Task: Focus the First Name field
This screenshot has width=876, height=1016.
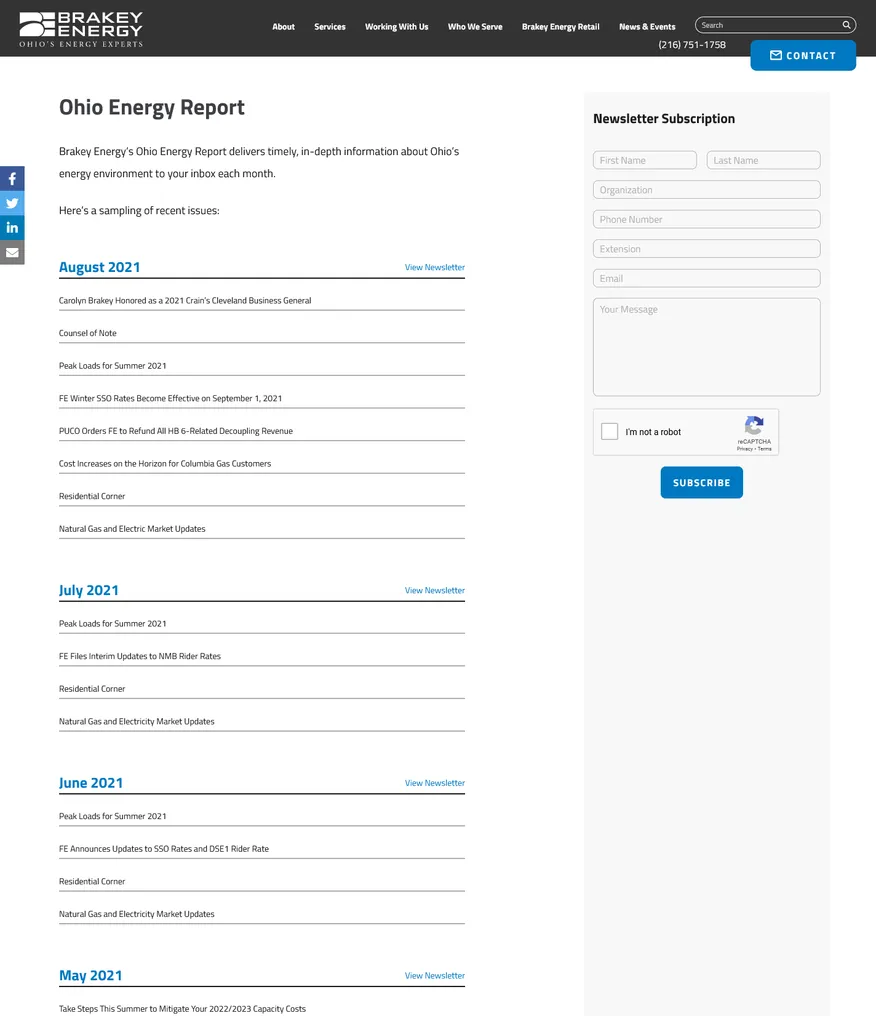Action: (645, 160)
